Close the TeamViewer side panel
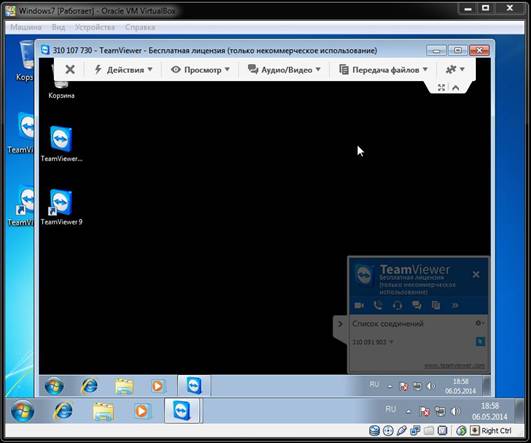 [476, 274]
